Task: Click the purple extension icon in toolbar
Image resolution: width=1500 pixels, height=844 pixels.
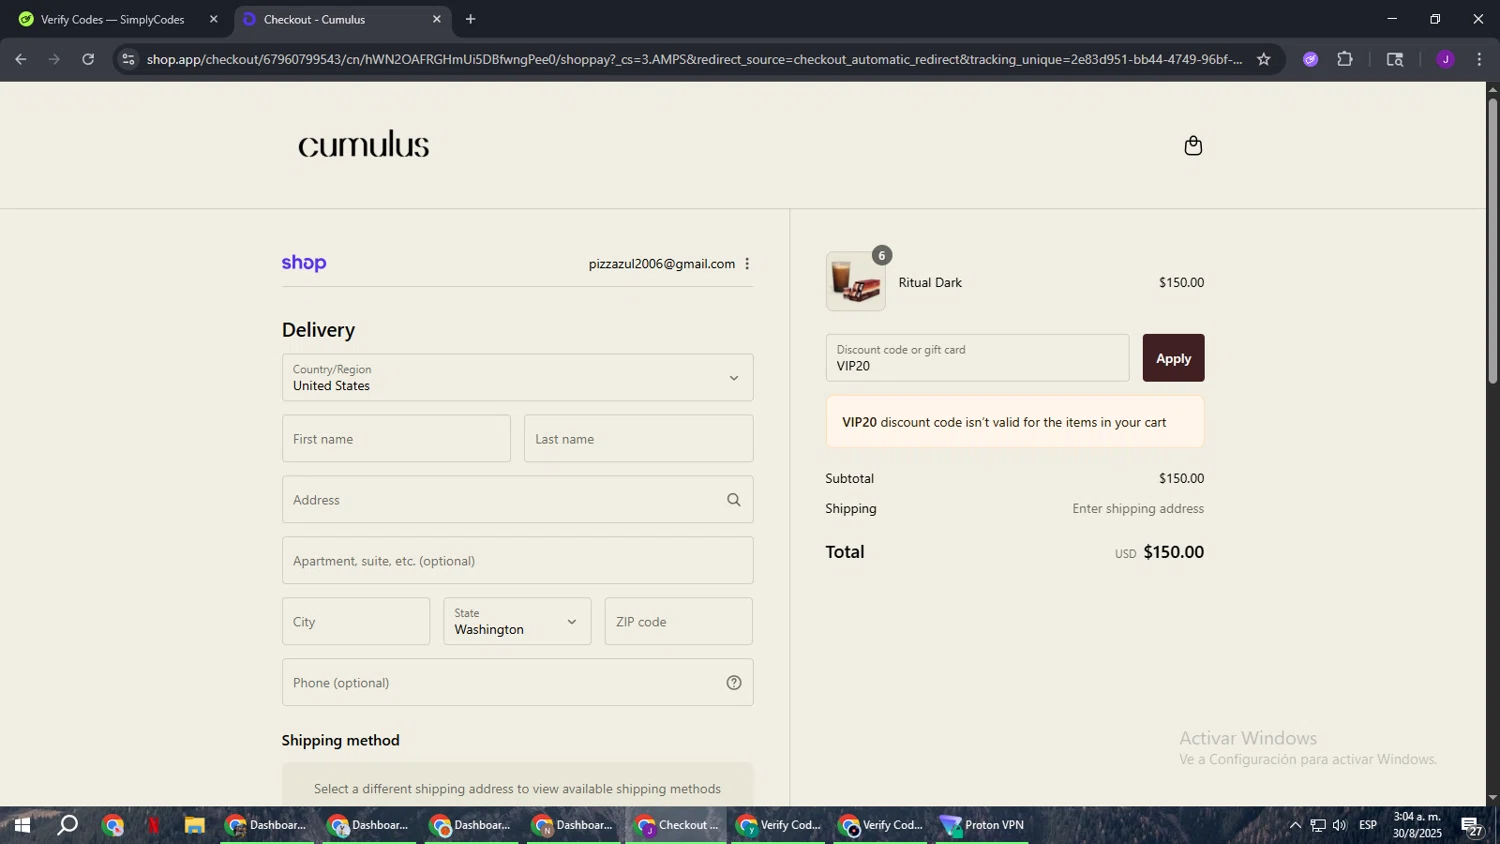Action: pos(1310,59)
